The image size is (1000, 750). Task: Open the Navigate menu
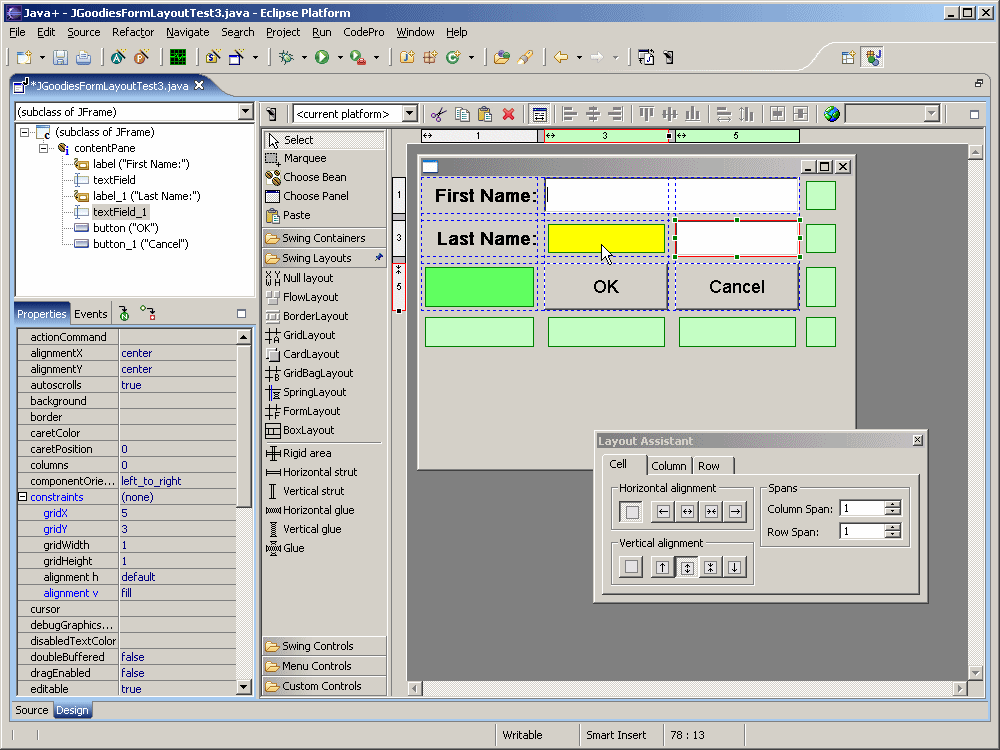click(188, 32)
